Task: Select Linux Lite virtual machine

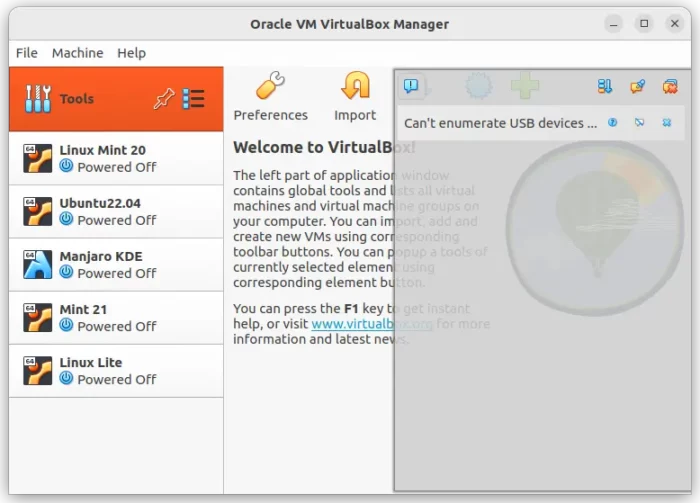Action: pyautogui.click(x=116, y=371)
